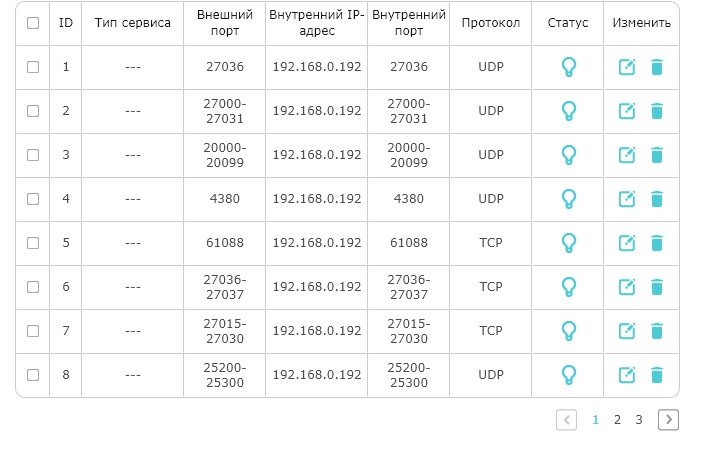Image resolution: width=728 pixels, height=469 pixels.
Task: Toggle status bulb for port 4380 rule
Action: point(569,199)
